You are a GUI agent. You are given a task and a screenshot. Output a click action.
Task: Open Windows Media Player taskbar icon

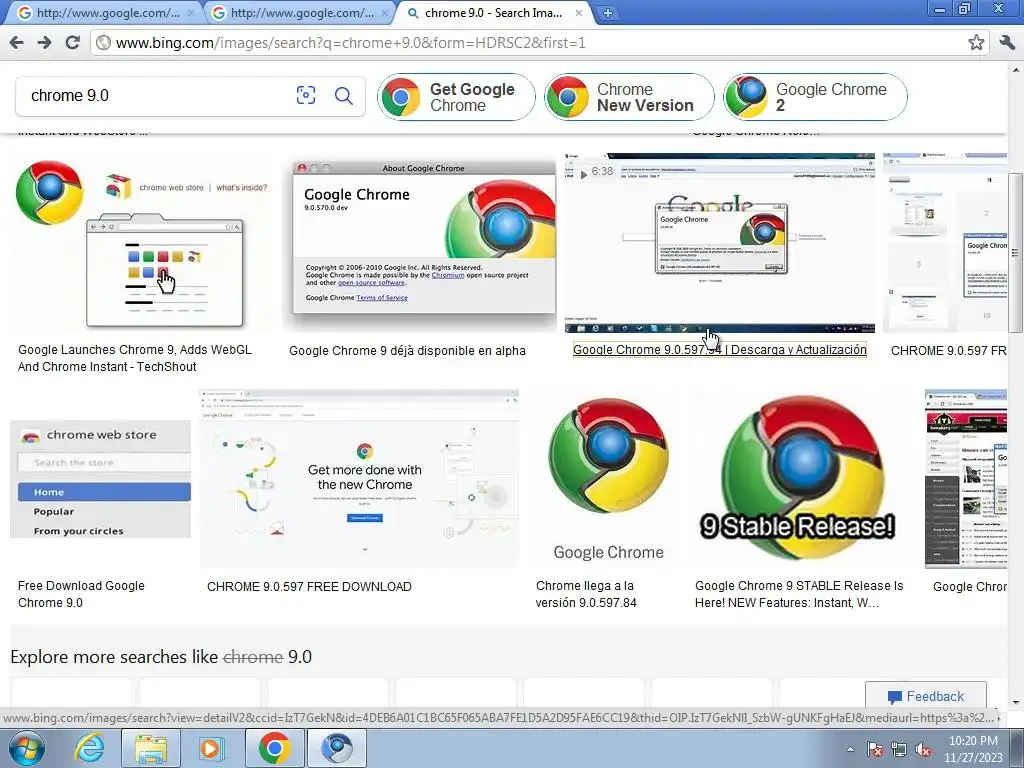(211, 748)
